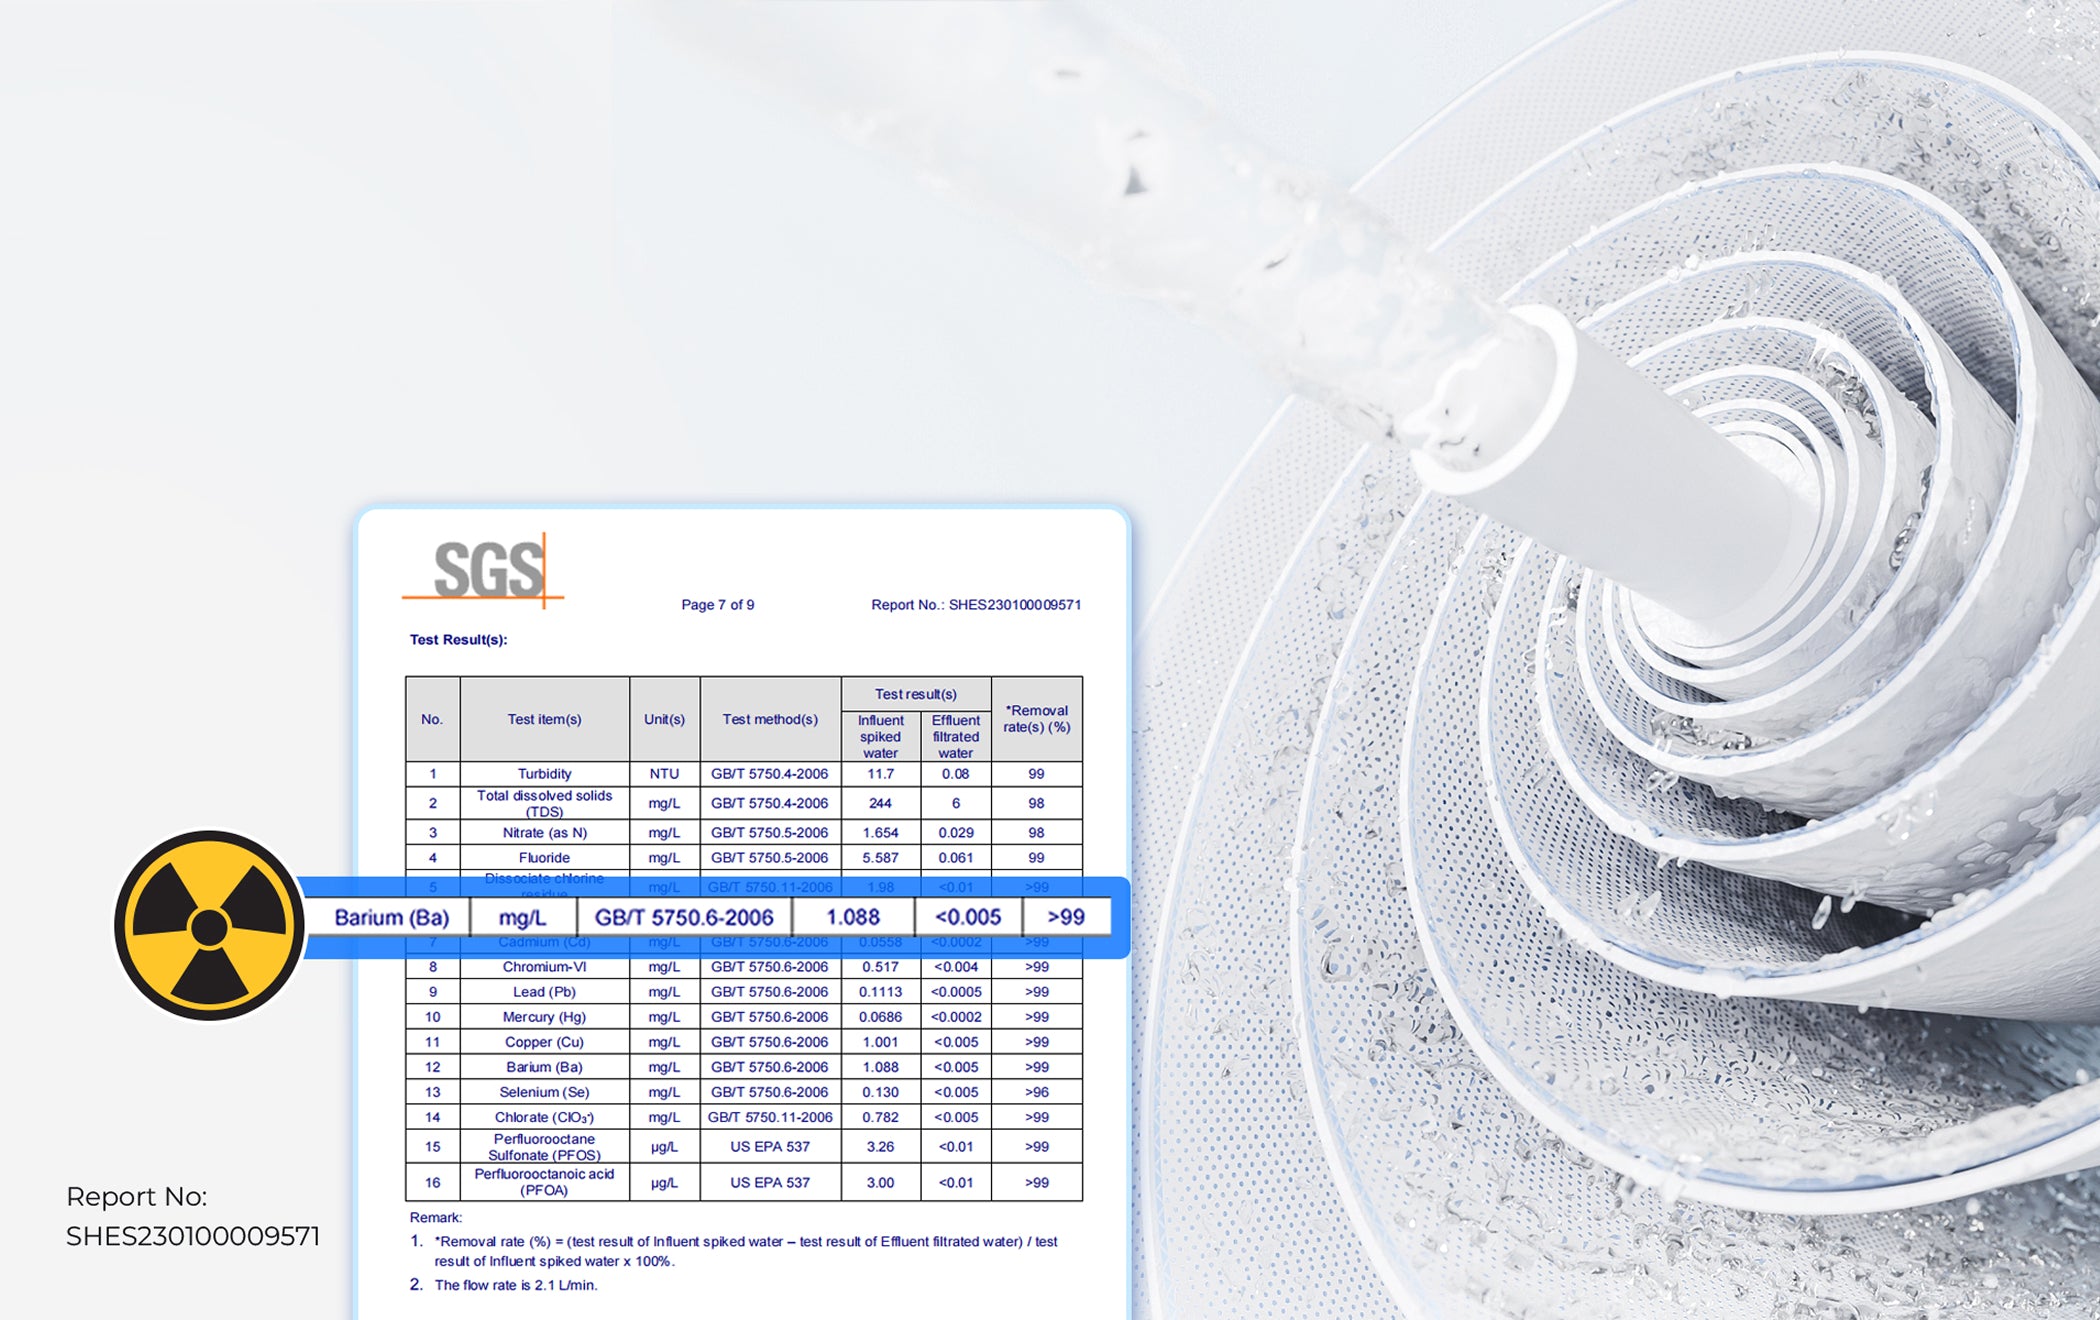Screen dimensions: 2100x1320
Task: Click the 'Selenium (Se)' test item cell
Action: click(544, 1092)
